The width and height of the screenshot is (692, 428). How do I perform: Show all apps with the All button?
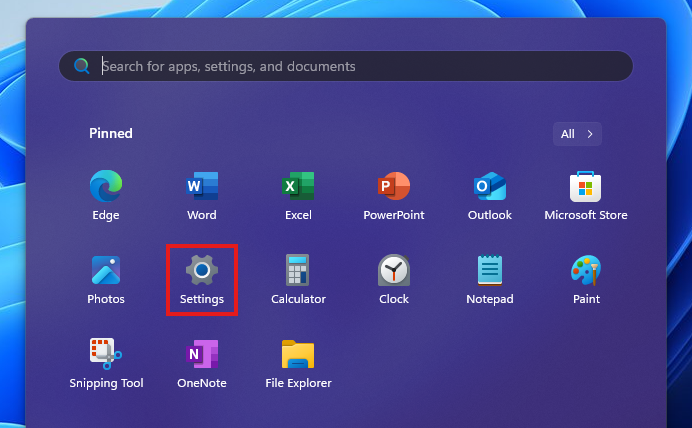577,134
